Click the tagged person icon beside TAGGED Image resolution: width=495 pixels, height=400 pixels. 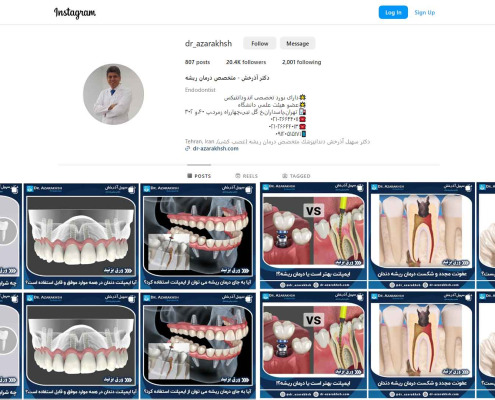click(x=285, y=176)
